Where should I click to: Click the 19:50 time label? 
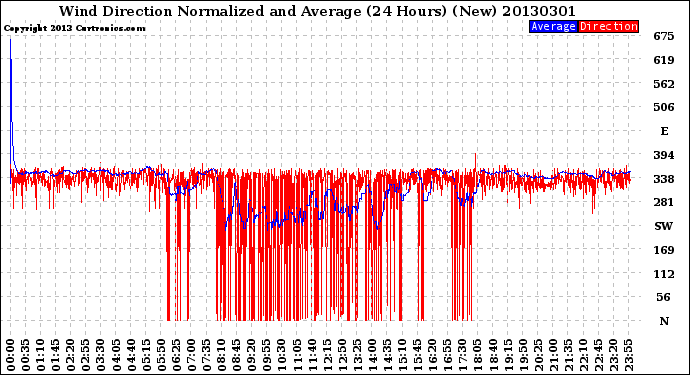(523, 355)
